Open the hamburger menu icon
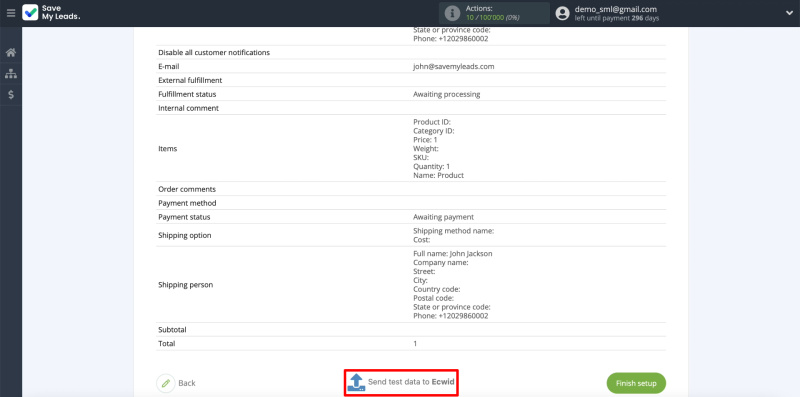Viewport: 800px width, 397px height. coord(11,13)
